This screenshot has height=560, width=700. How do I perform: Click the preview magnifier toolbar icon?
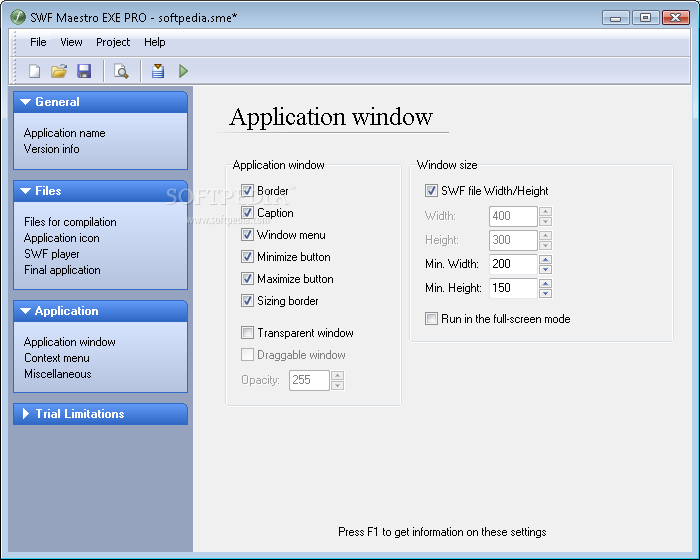pyautogui.click(x=121, y=71)
